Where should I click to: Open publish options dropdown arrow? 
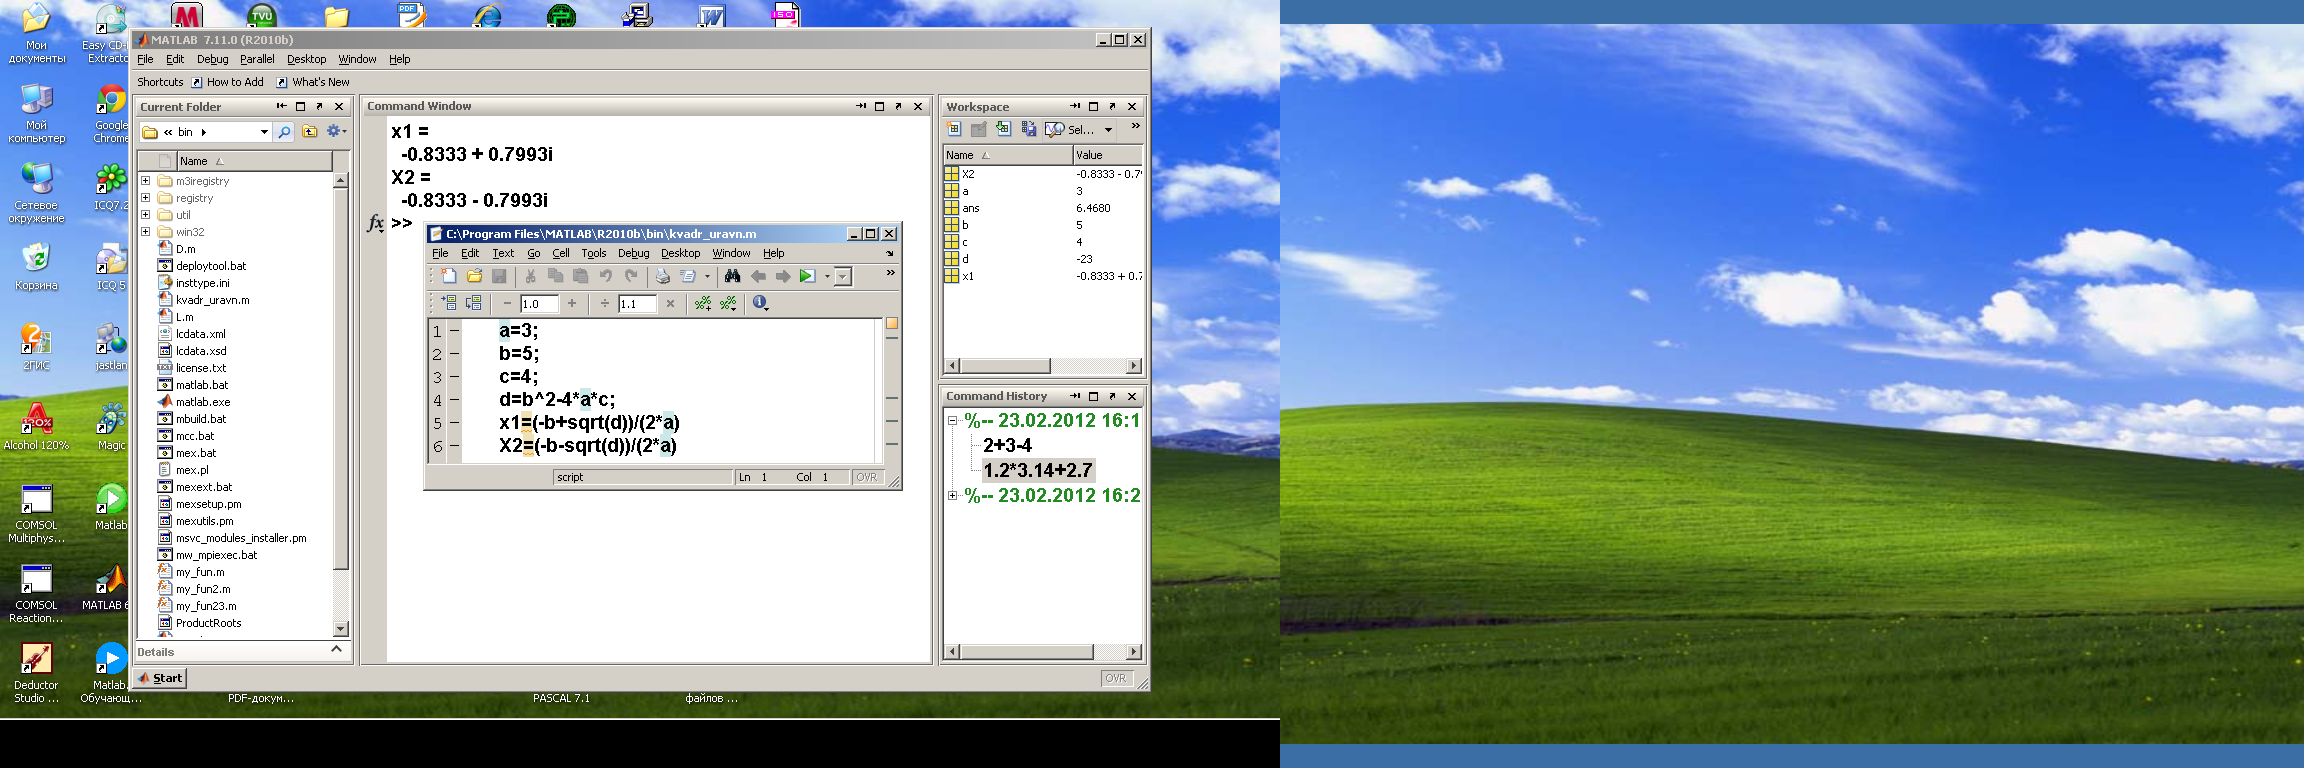pyautogui.click(x=707, y=276)
